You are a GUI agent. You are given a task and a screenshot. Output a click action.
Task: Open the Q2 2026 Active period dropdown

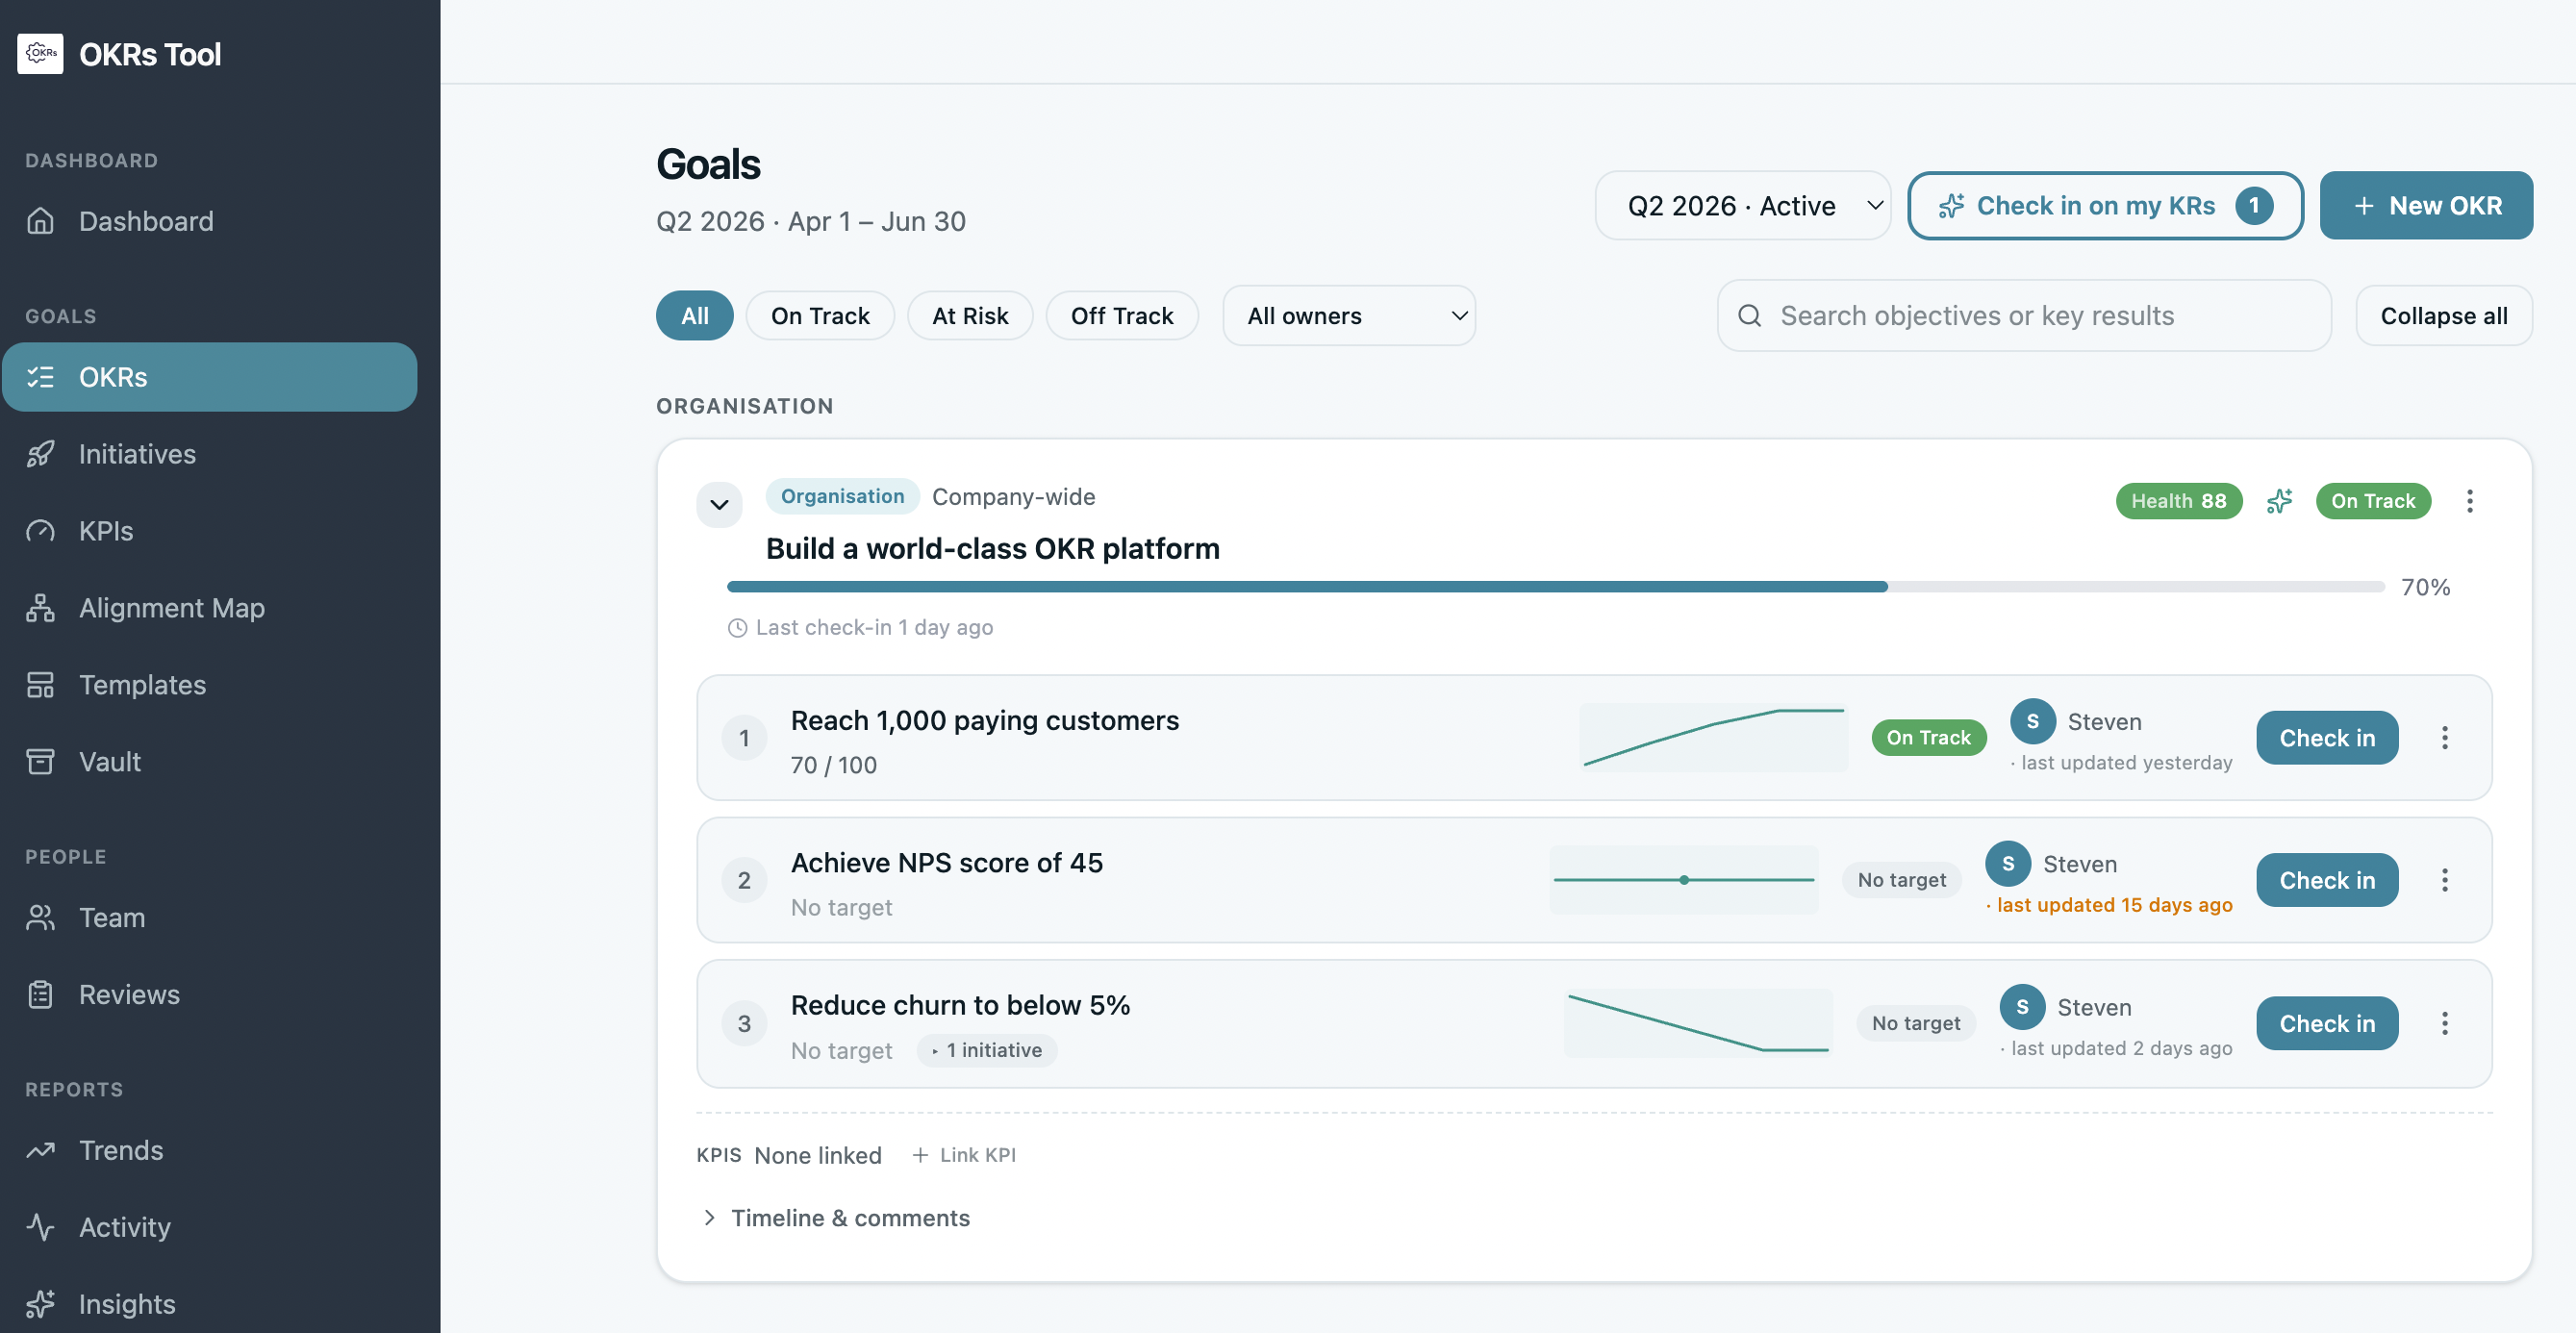pos(1742,205)
